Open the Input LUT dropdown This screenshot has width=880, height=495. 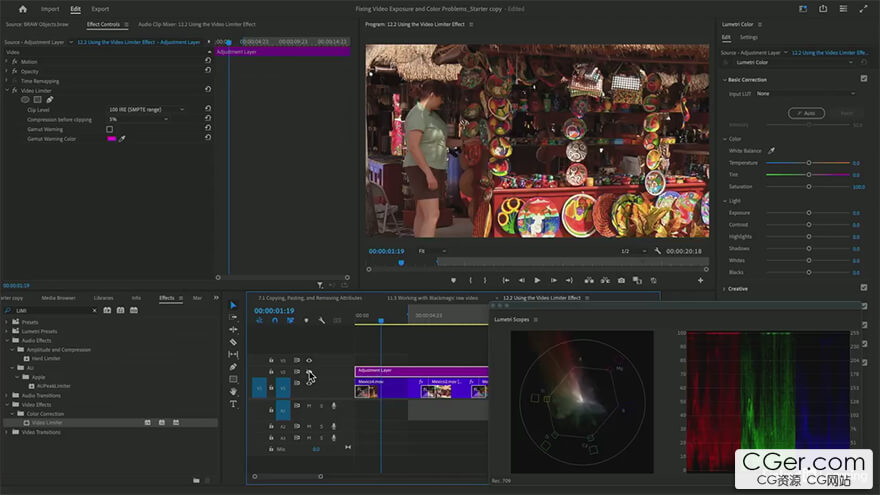pyautogui.click(x=806, y=93)
